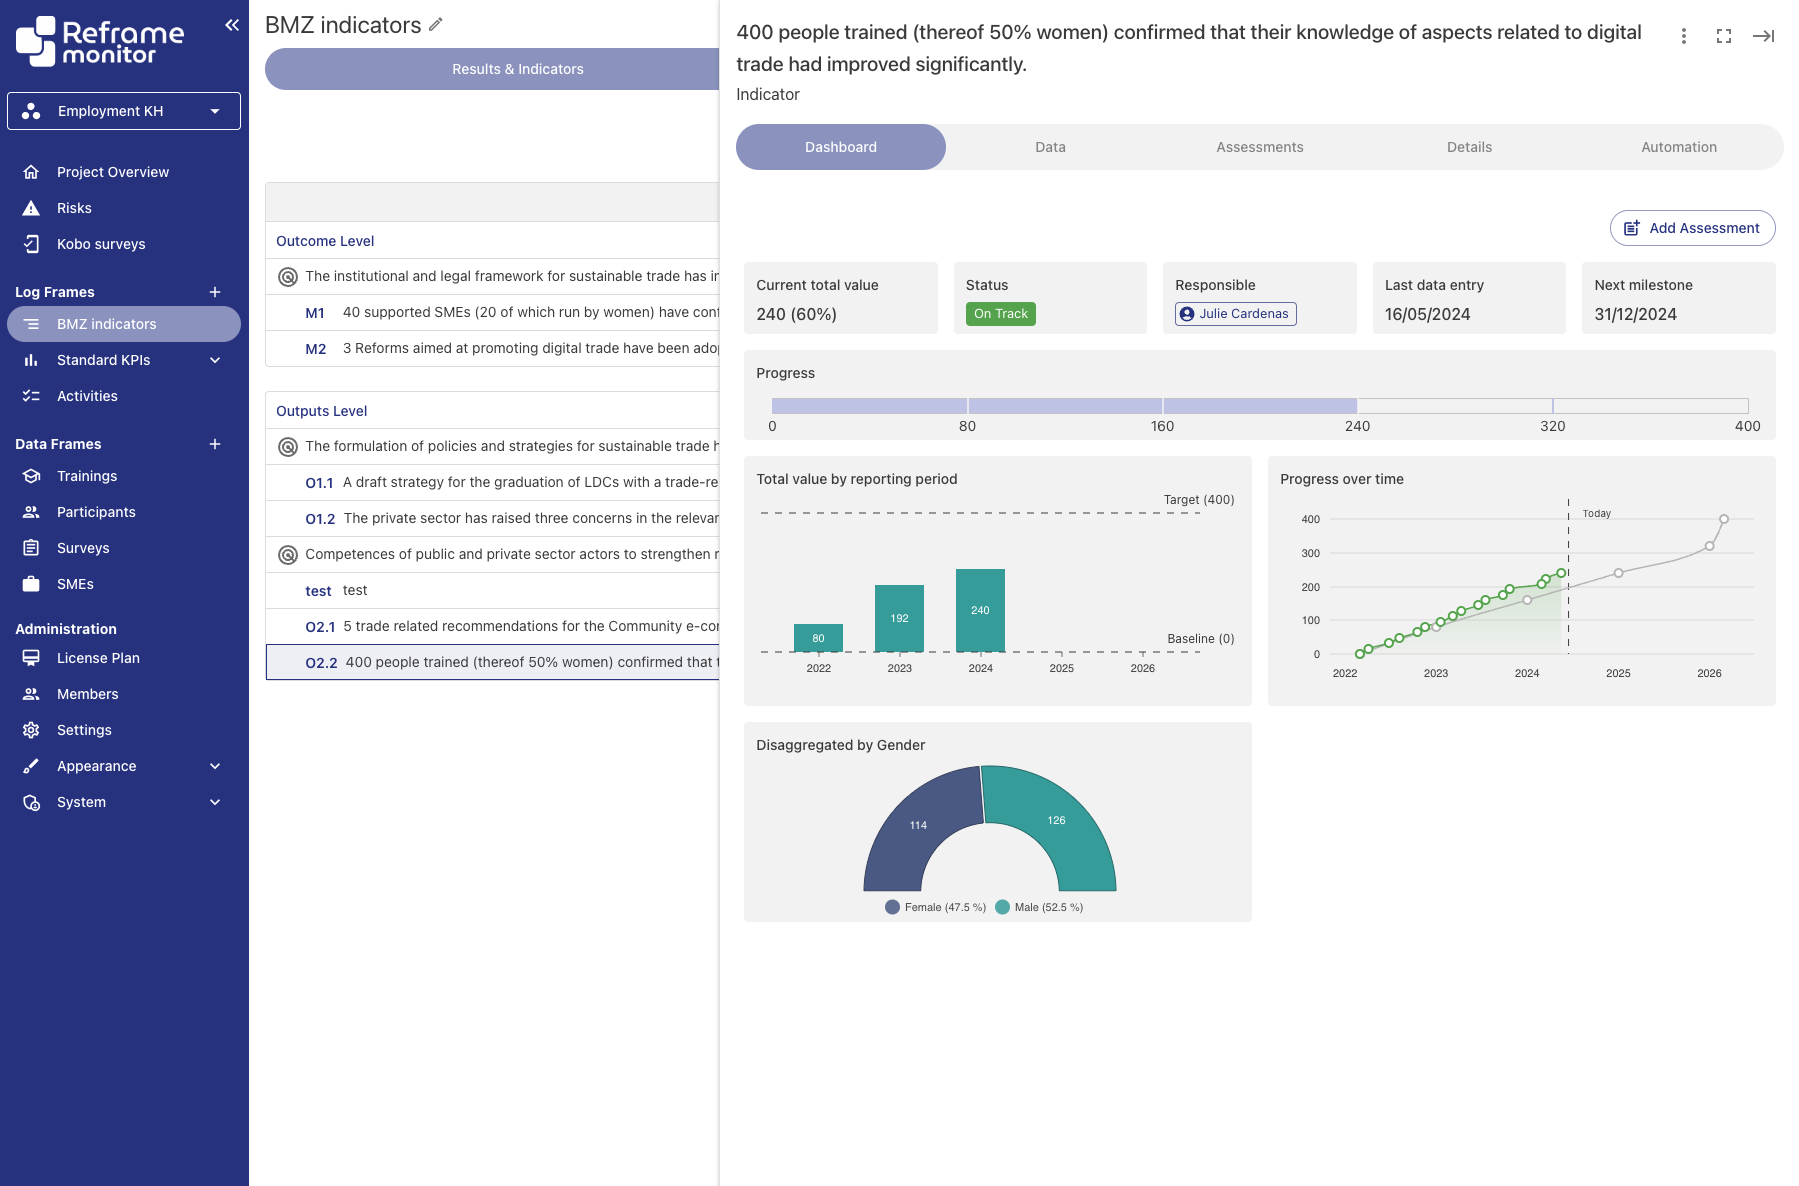Collapse the sidebar with double chevron icon

click(232, 25)
